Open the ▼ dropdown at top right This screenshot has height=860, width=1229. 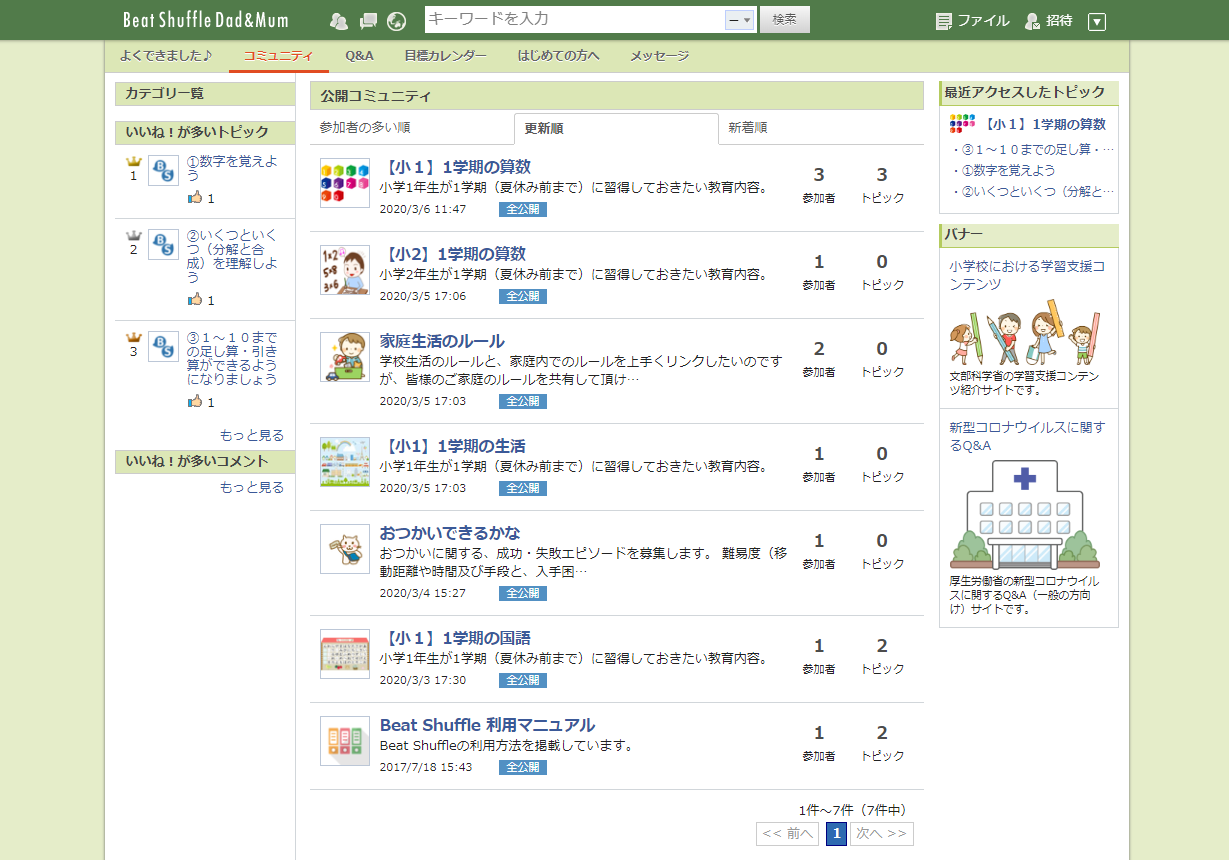1097,20
